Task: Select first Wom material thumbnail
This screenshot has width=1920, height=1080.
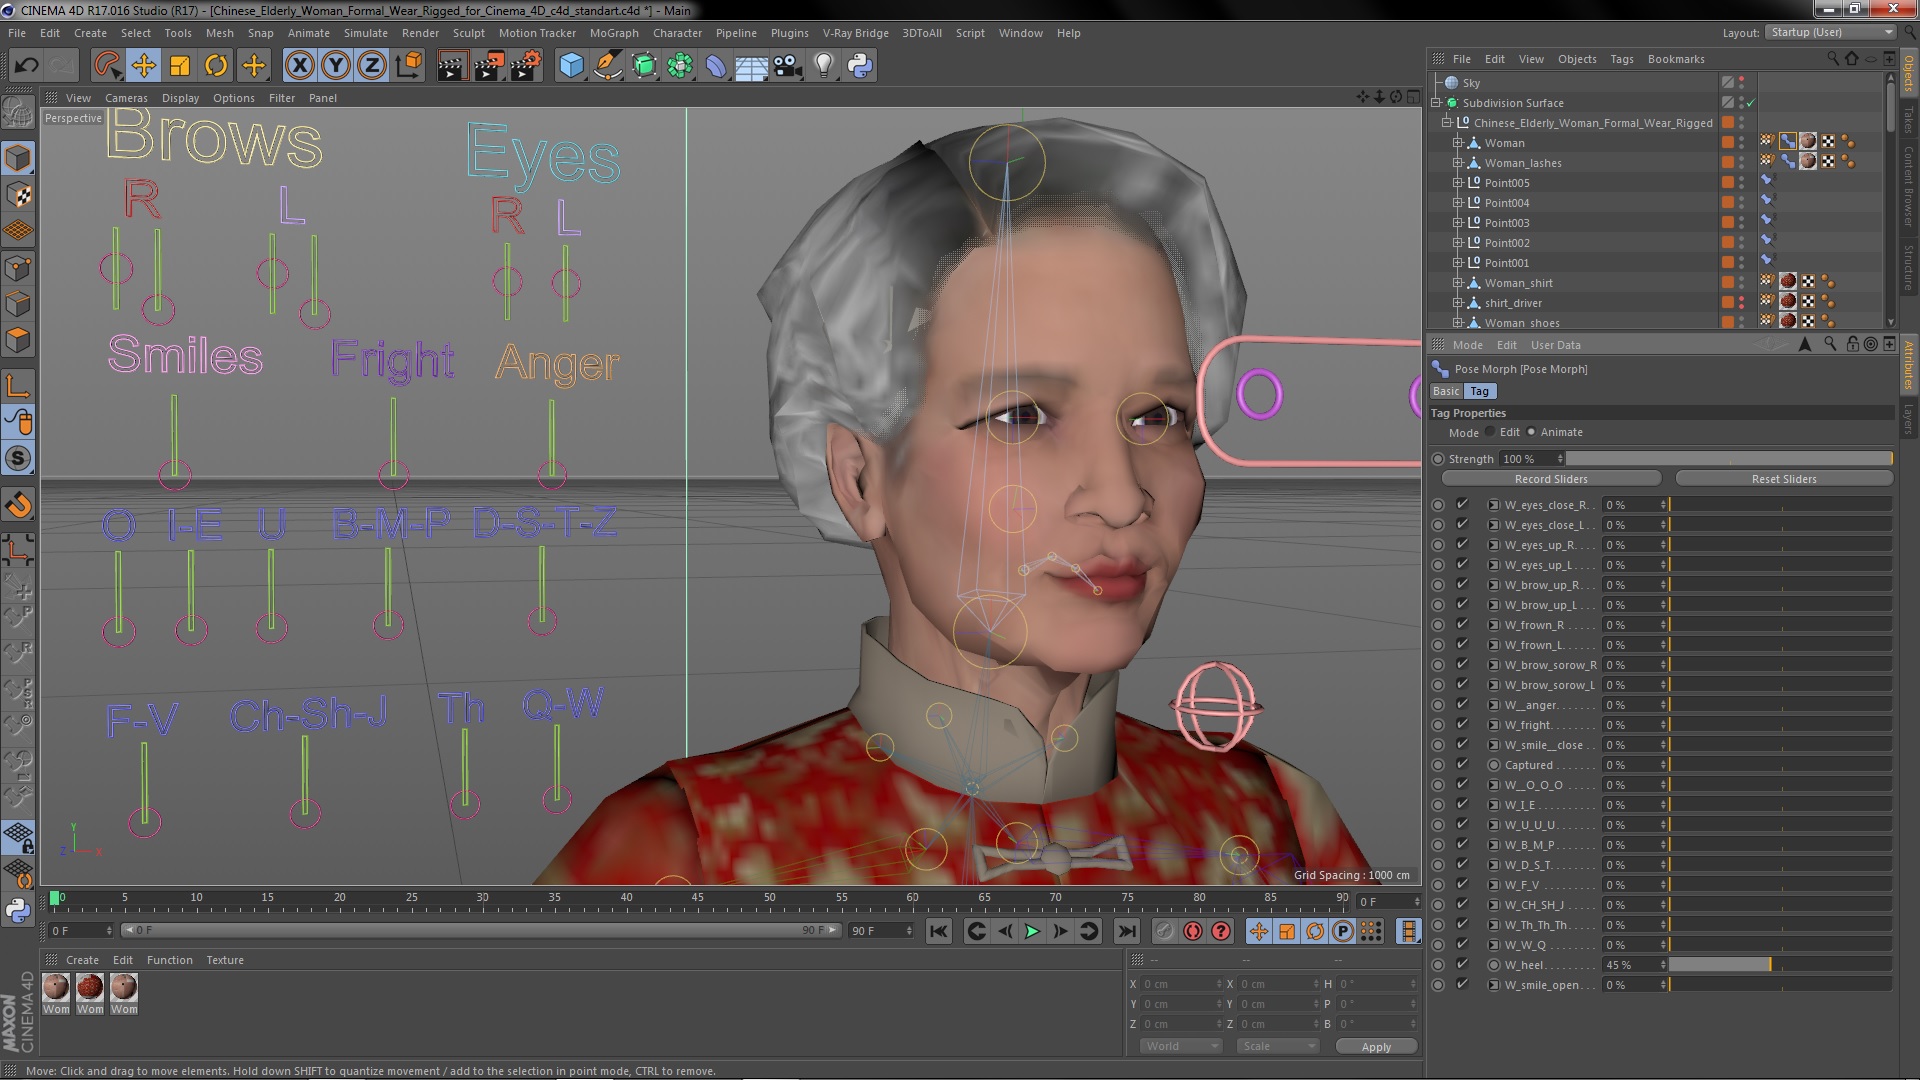Action: tap(56, 988)
